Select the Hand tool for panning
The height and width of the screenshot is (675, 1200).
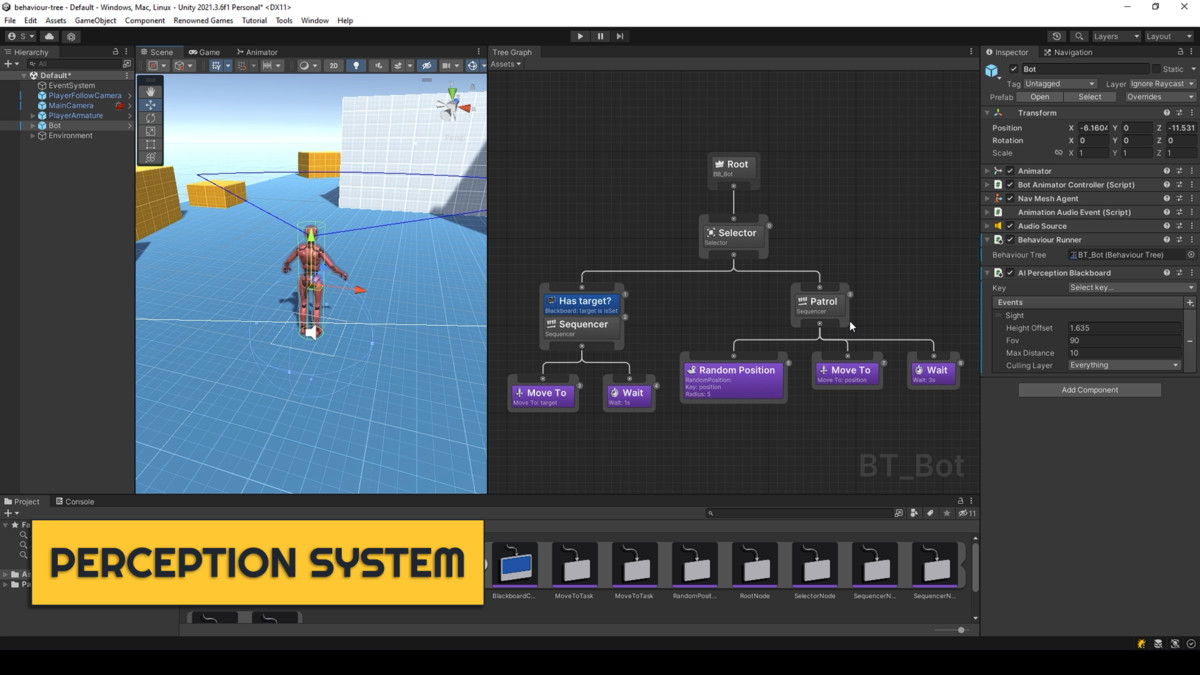tap(150, 91)
